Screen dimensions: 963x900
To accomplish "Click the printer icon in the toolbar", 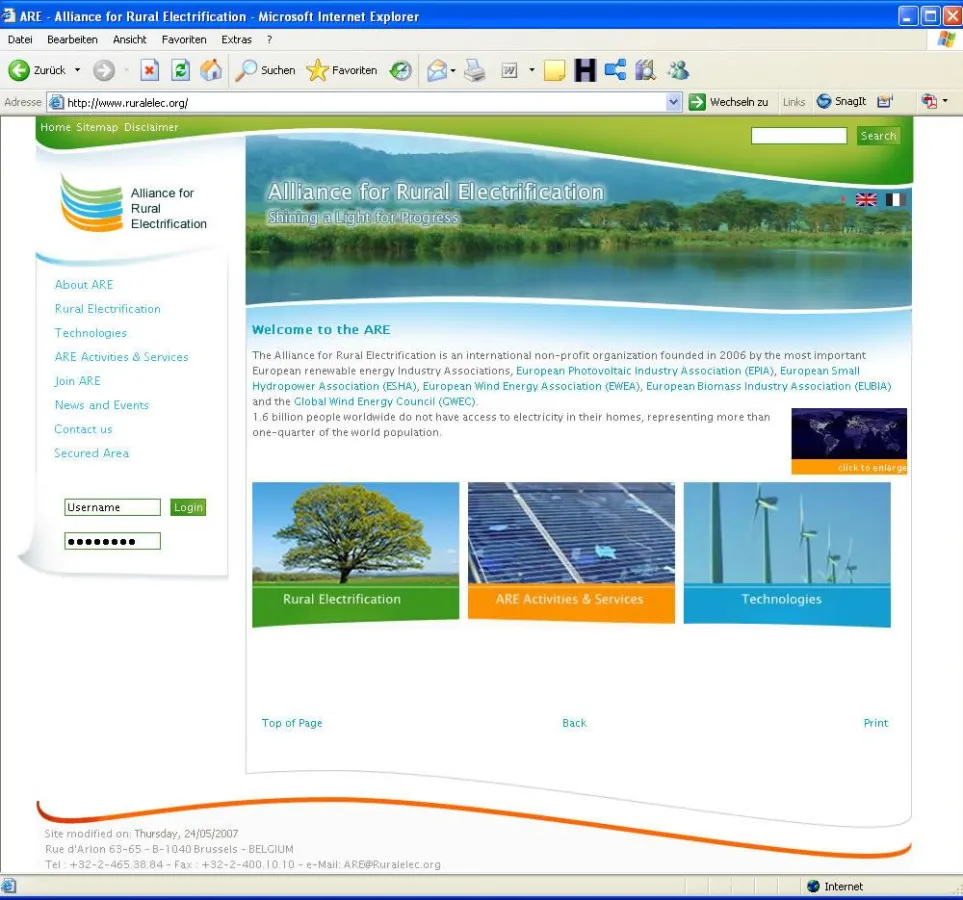I will 474,70.
